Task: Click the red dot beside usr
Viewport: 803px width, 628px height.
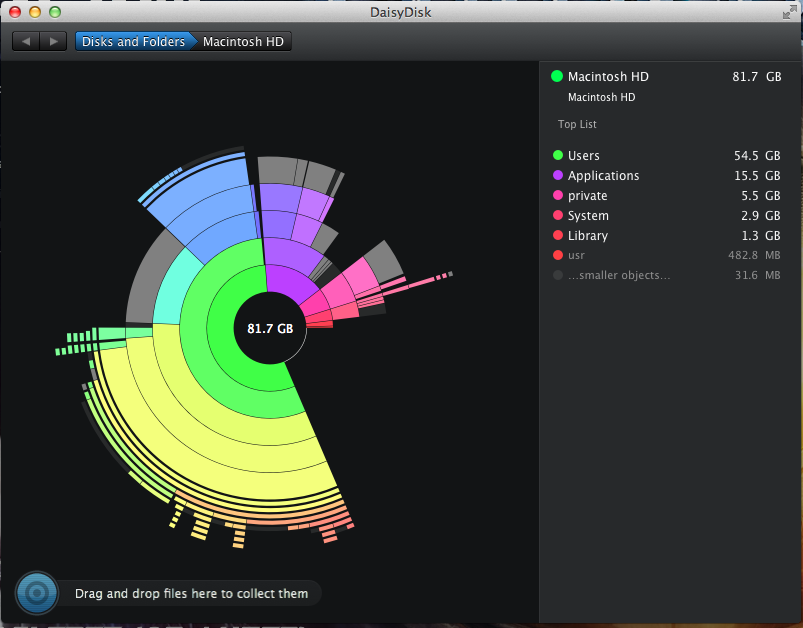Action: coord(558,255)
